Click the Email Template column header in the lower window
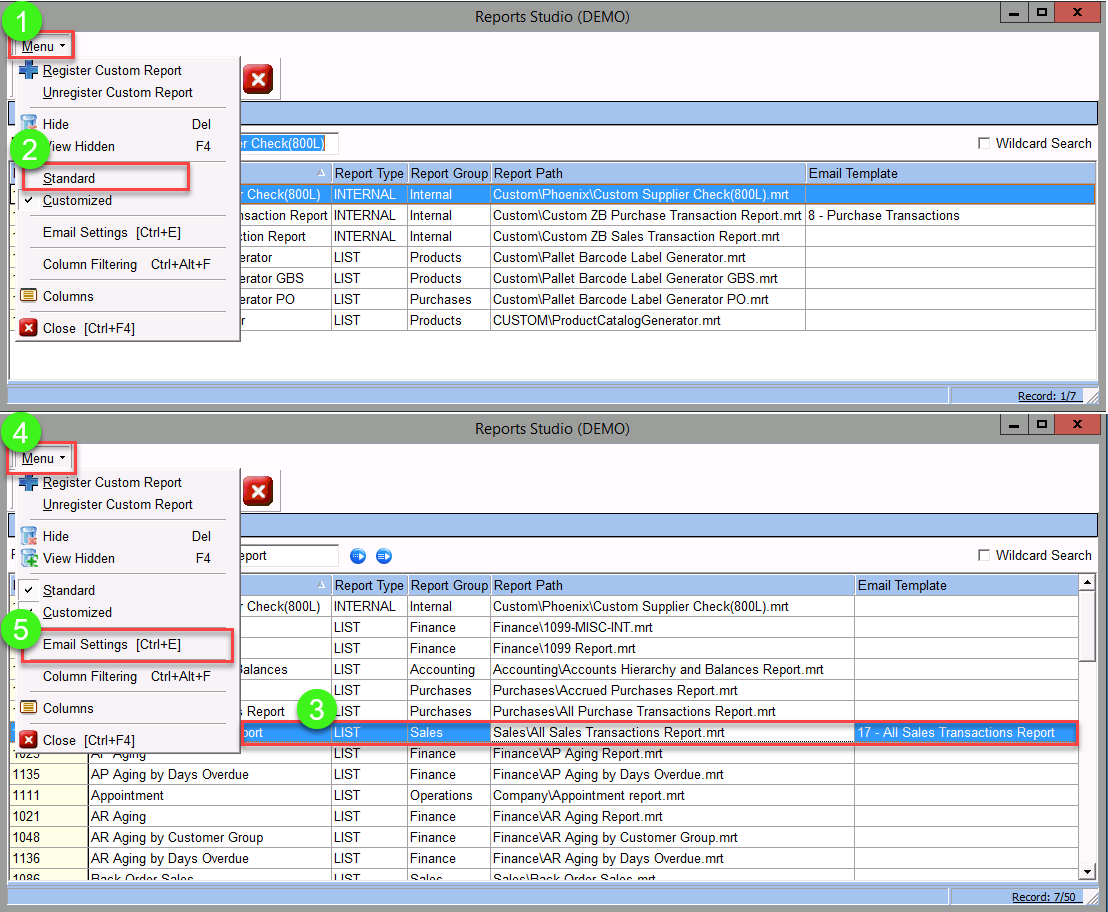Screen dimensions: 1108x912 [x=901, y=585]
